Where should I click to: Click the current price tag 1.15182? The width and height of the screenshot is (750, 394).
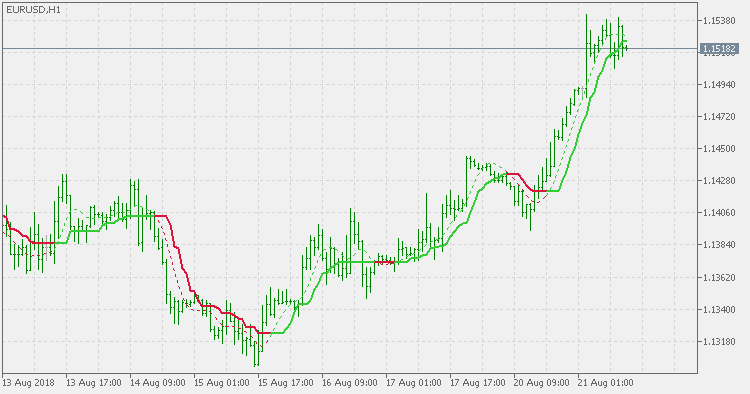click(x=720, y=48)
